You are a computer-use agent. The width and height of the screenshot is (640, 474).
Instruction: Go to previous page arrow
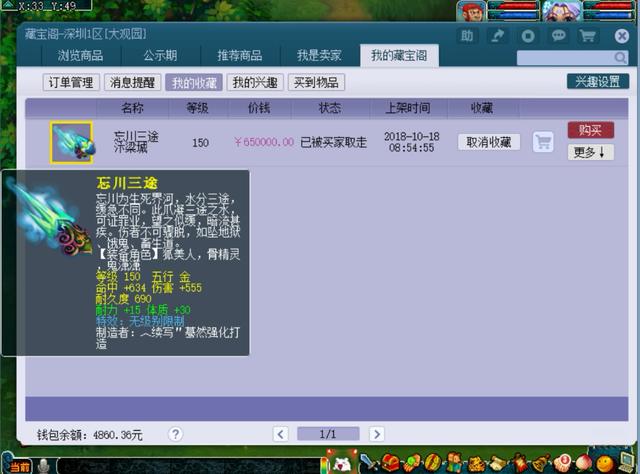pyautogui.click(x=280, y=434)
